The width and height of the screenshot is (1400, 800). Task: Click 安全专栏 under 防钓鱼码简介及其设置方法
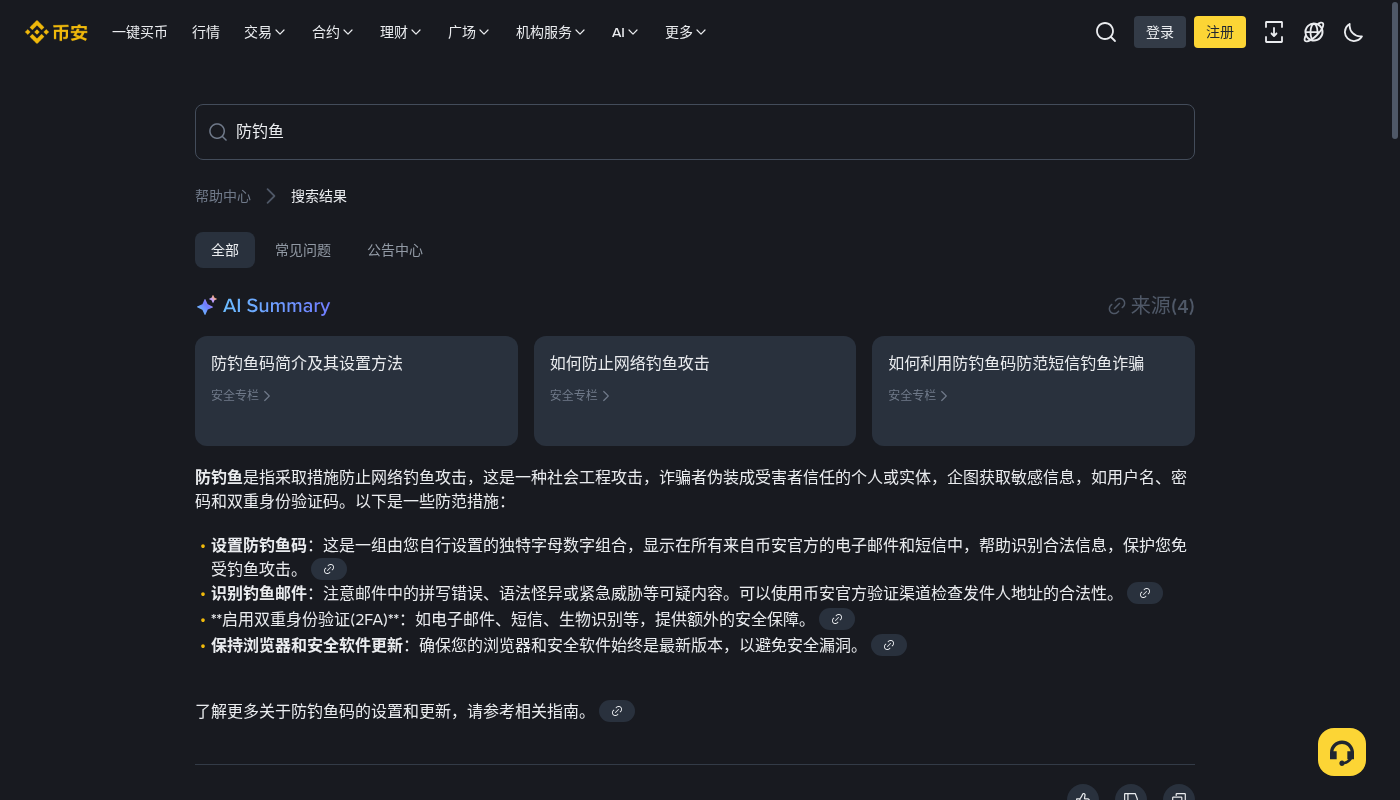pos(241,395)
